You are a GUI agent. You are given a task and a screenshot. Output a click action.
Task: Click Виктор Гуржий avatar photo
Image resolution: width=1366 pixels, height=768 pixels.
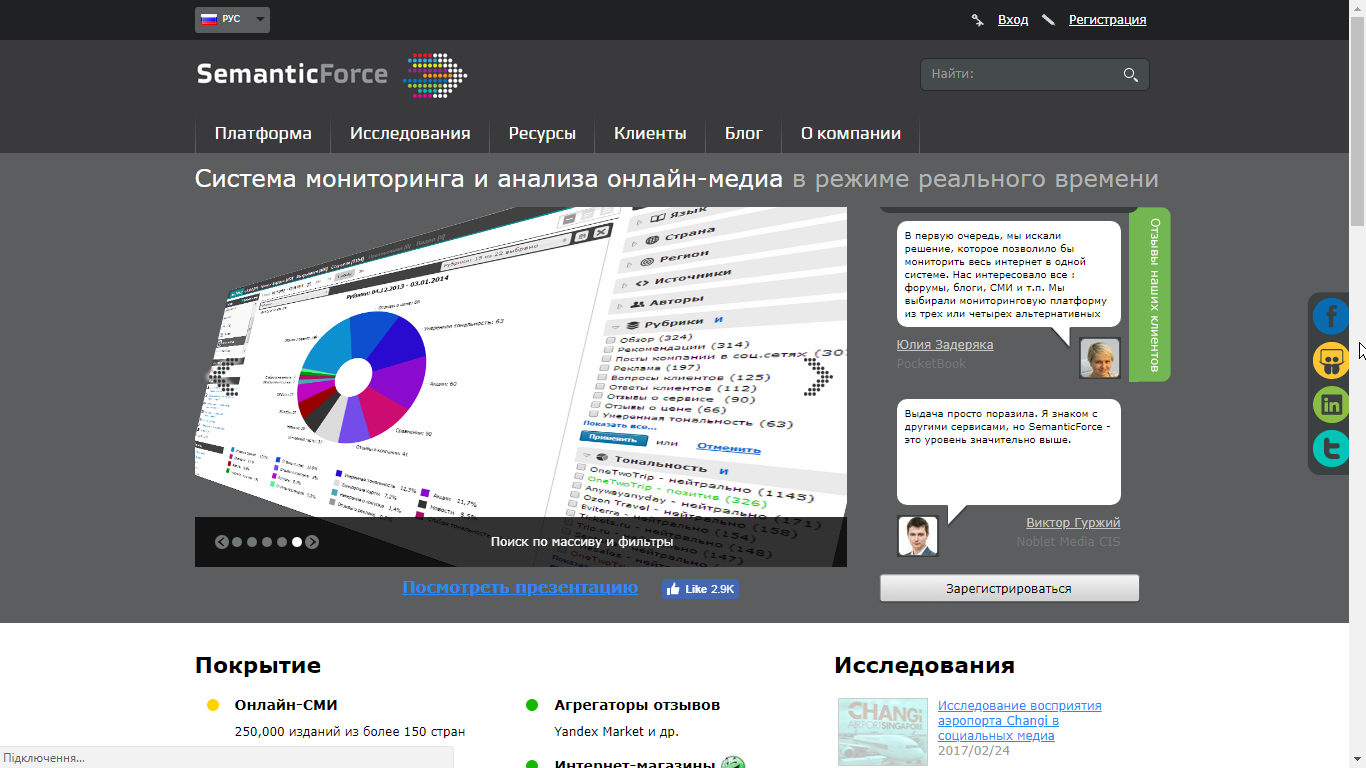918,536
